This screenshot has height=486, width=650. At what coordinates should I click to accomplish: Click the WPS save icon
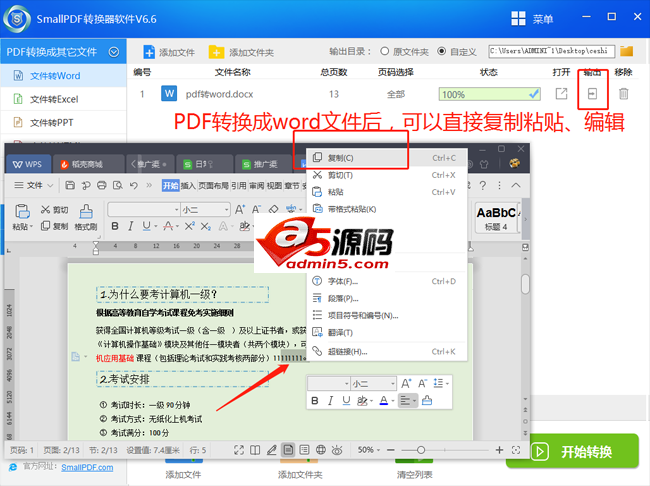70,185
